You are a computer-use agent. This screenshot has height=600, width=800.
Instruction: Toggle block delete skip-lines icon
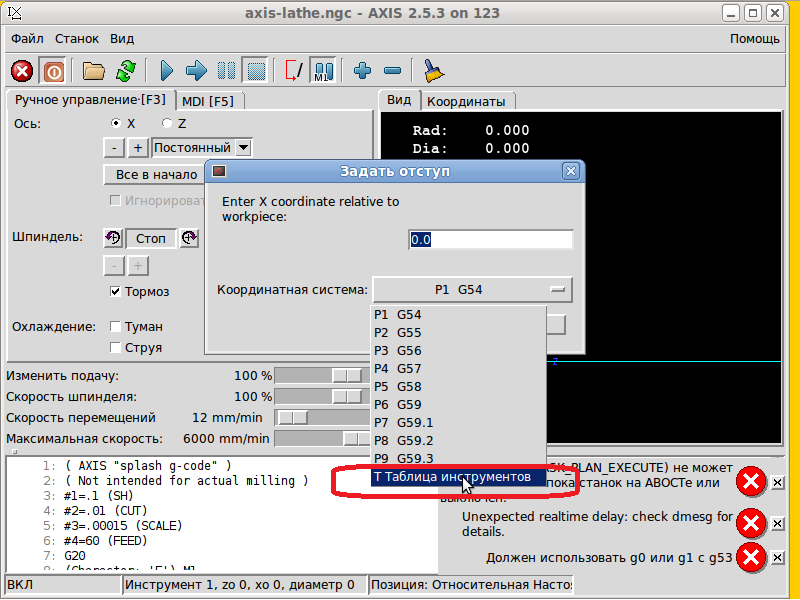[x=293, y=71]
